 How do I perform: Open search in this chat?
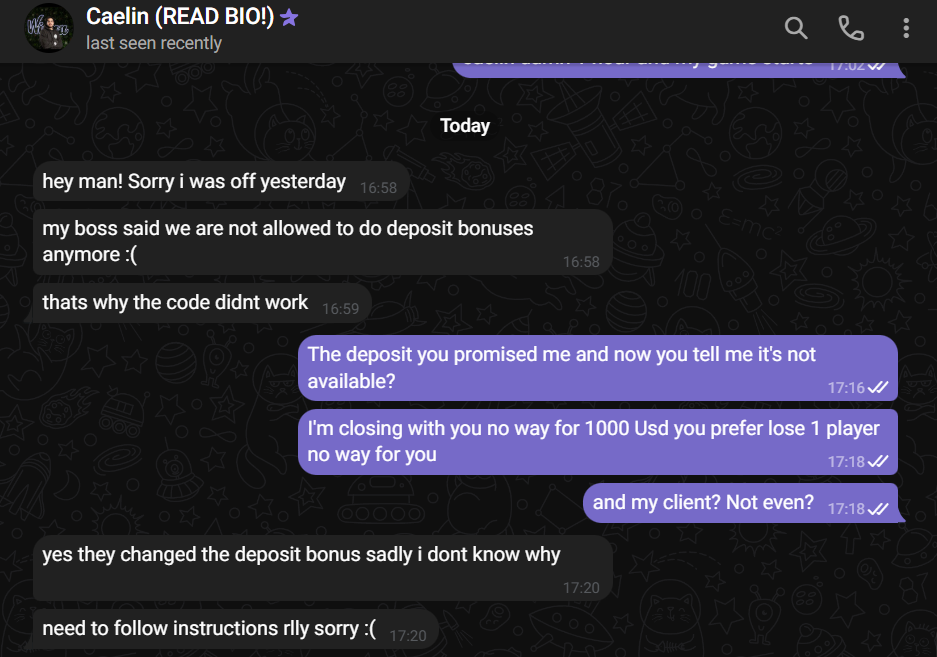796,28
